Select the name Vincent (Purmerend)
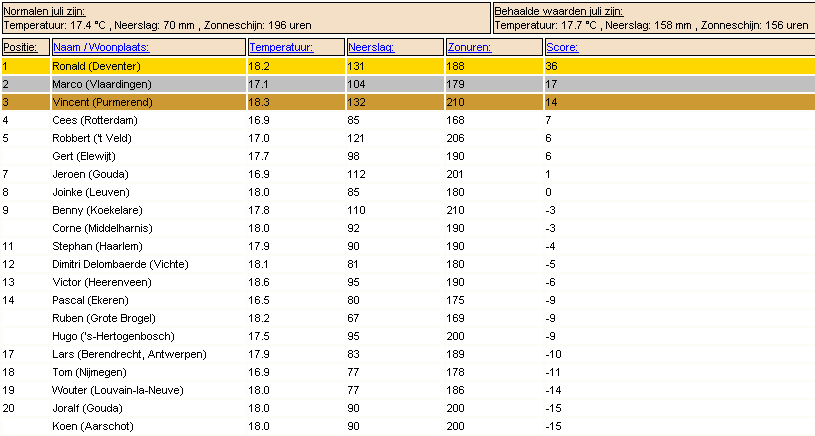Image resolution: width=815 pixels, height=436 pixels. [102, 102]
